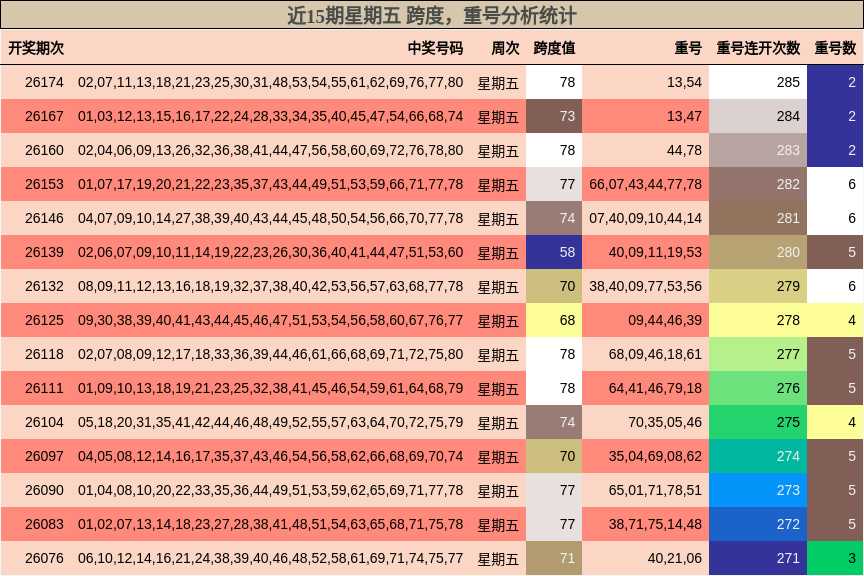Click winning numbers of period 26139
This screenshot has height=576, width=864.
pos(270,252)
